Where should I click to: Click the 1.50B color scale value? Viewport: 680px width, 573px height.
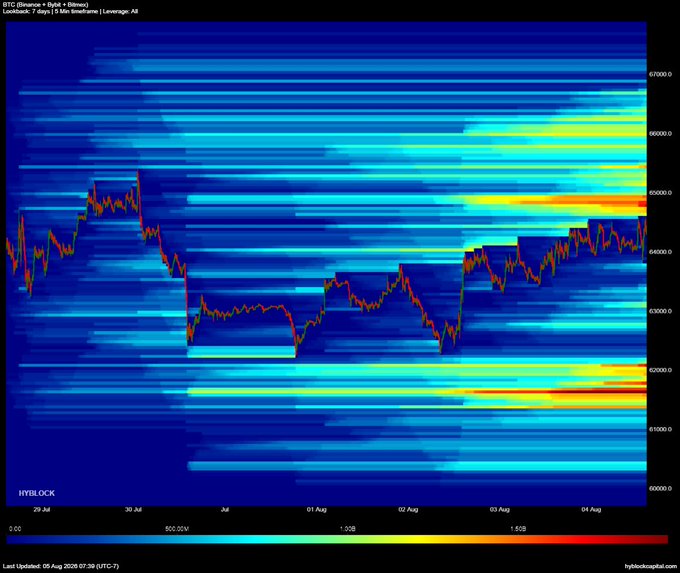point(518,529)
